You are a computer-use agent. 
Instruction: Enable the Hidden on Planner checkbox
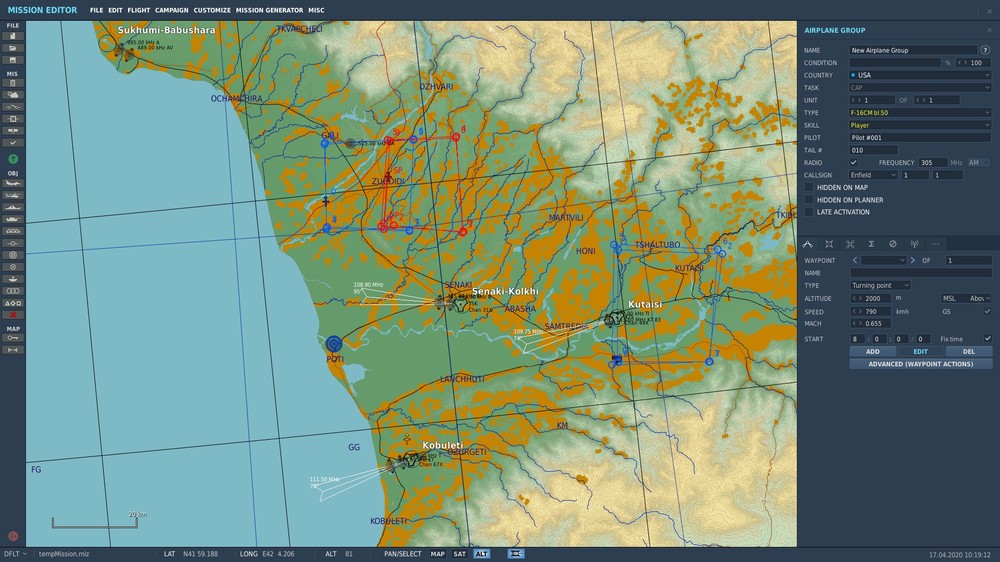coord(809,200)
